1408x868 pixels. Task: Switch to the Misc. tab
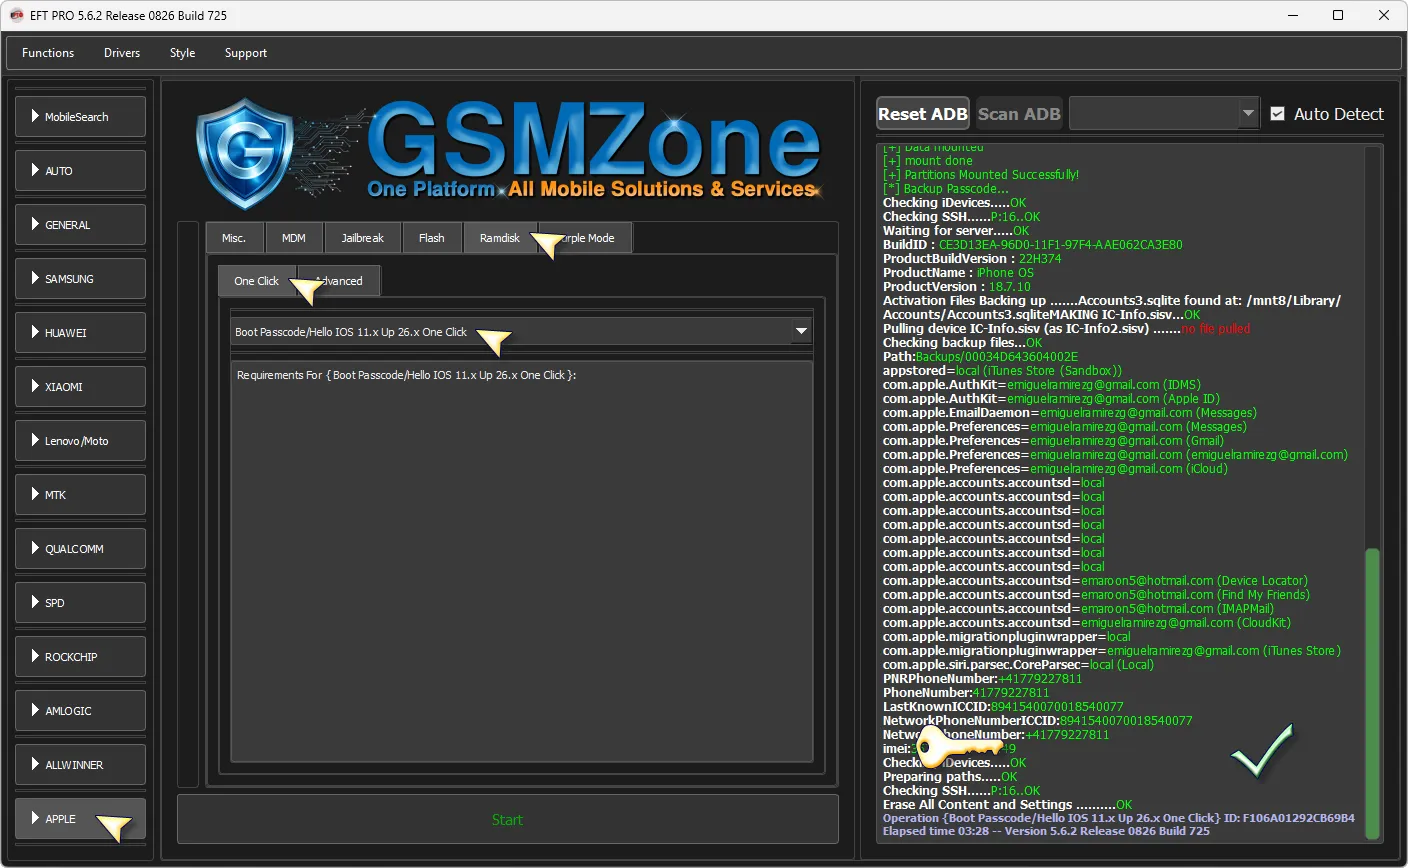234,238
